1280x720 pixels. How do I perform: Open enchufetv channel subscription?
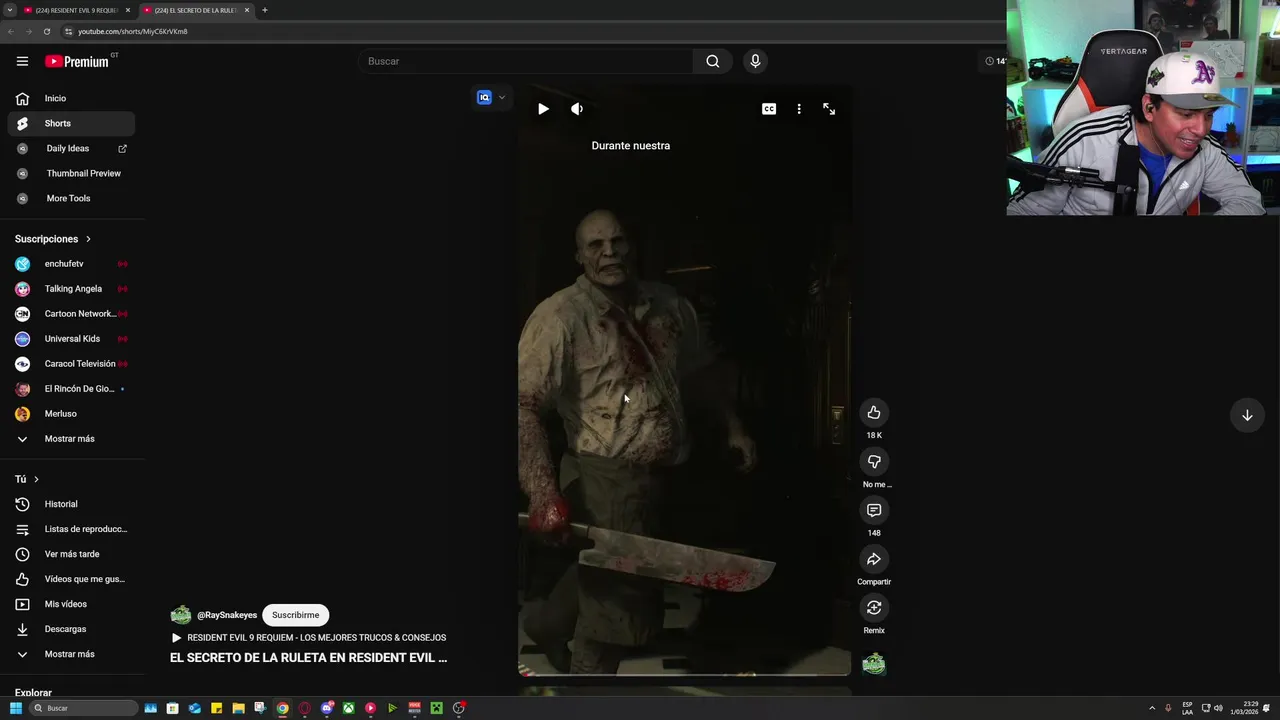70,264
